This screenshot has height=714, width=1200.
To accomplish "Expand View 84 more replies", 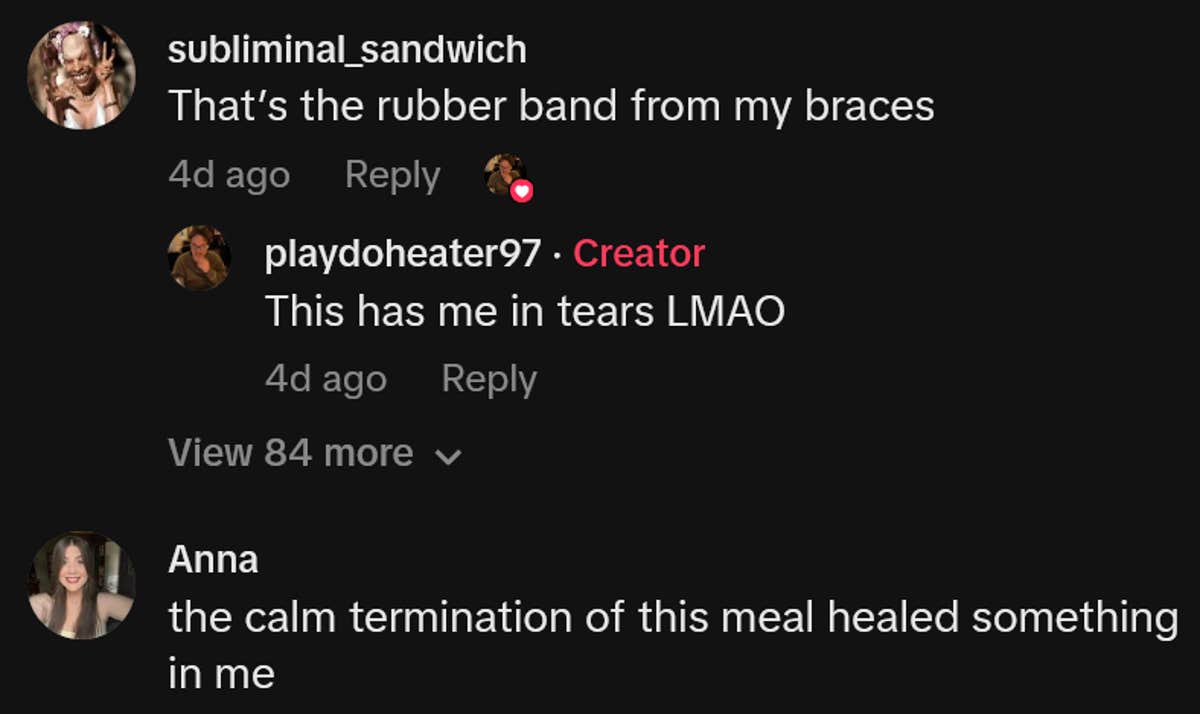I will (292, 452).
